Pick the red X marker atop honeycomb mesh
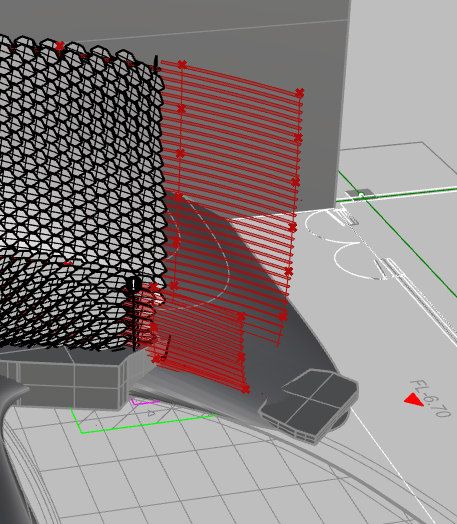The width and height of the screenshot is (457, 524). (x=60, y=45)
